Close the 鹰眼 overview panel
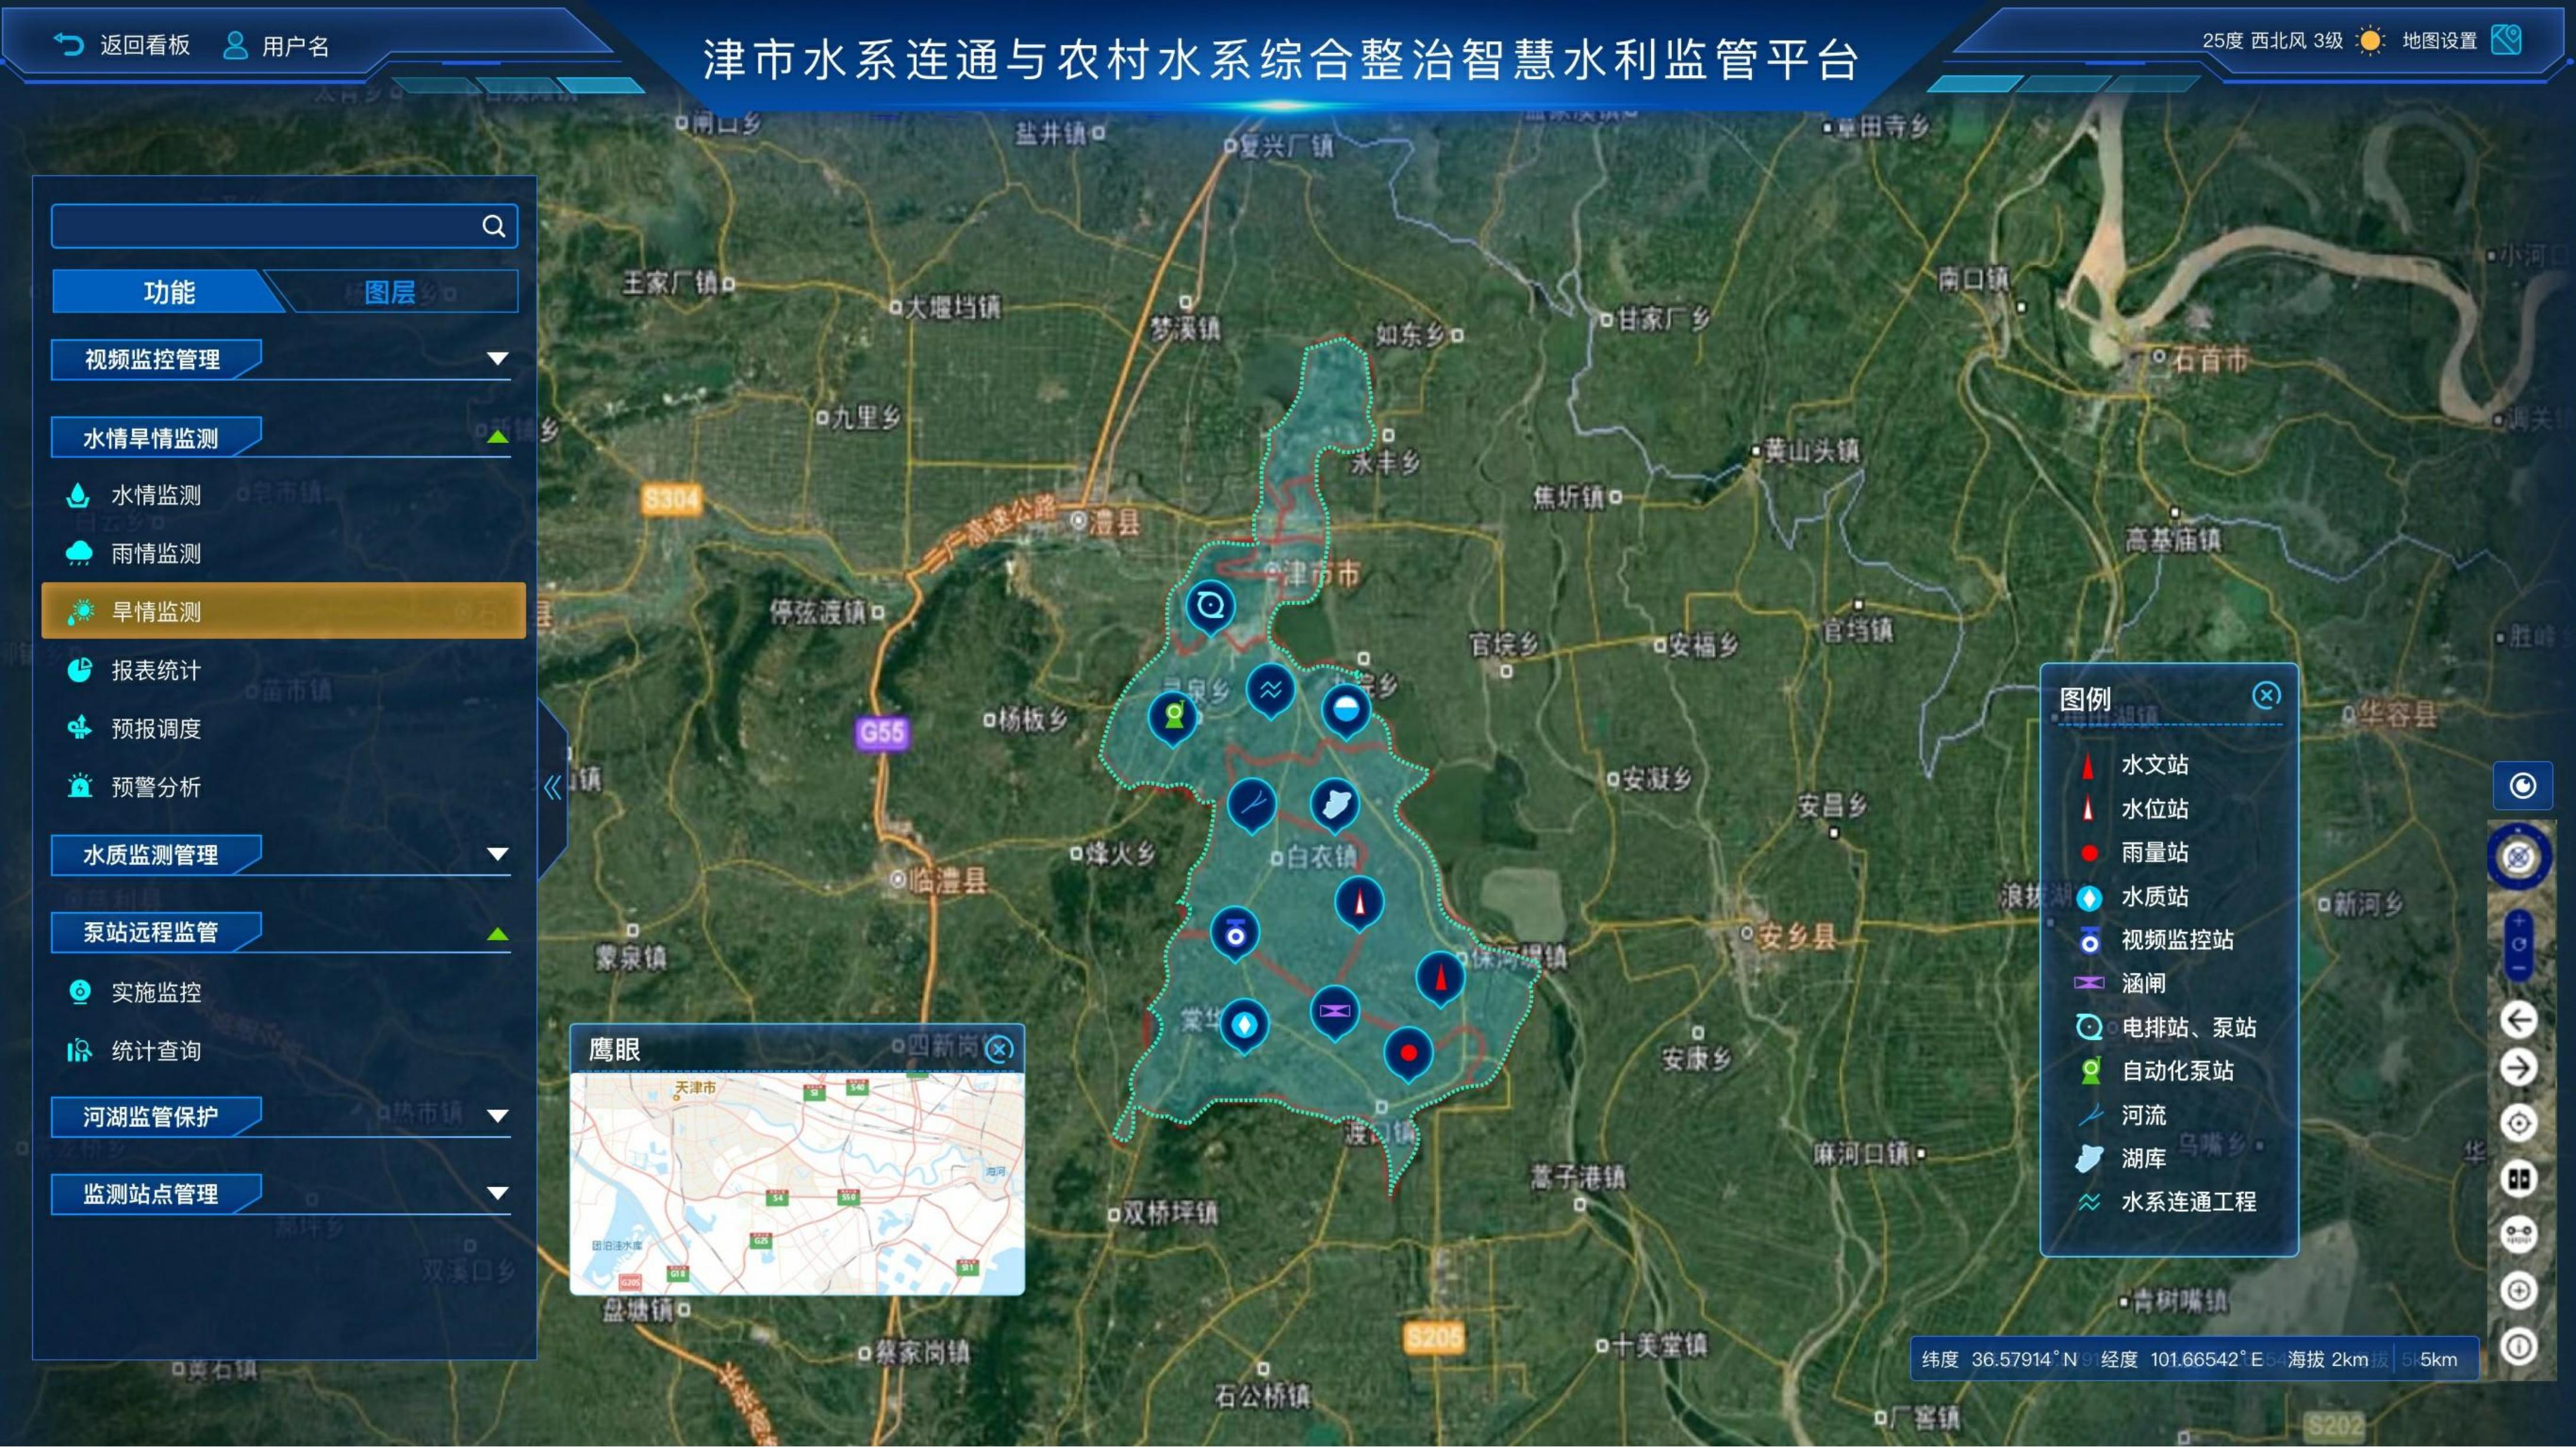The width and height of the screenshot is (2576, 1447). point(999,1048)
